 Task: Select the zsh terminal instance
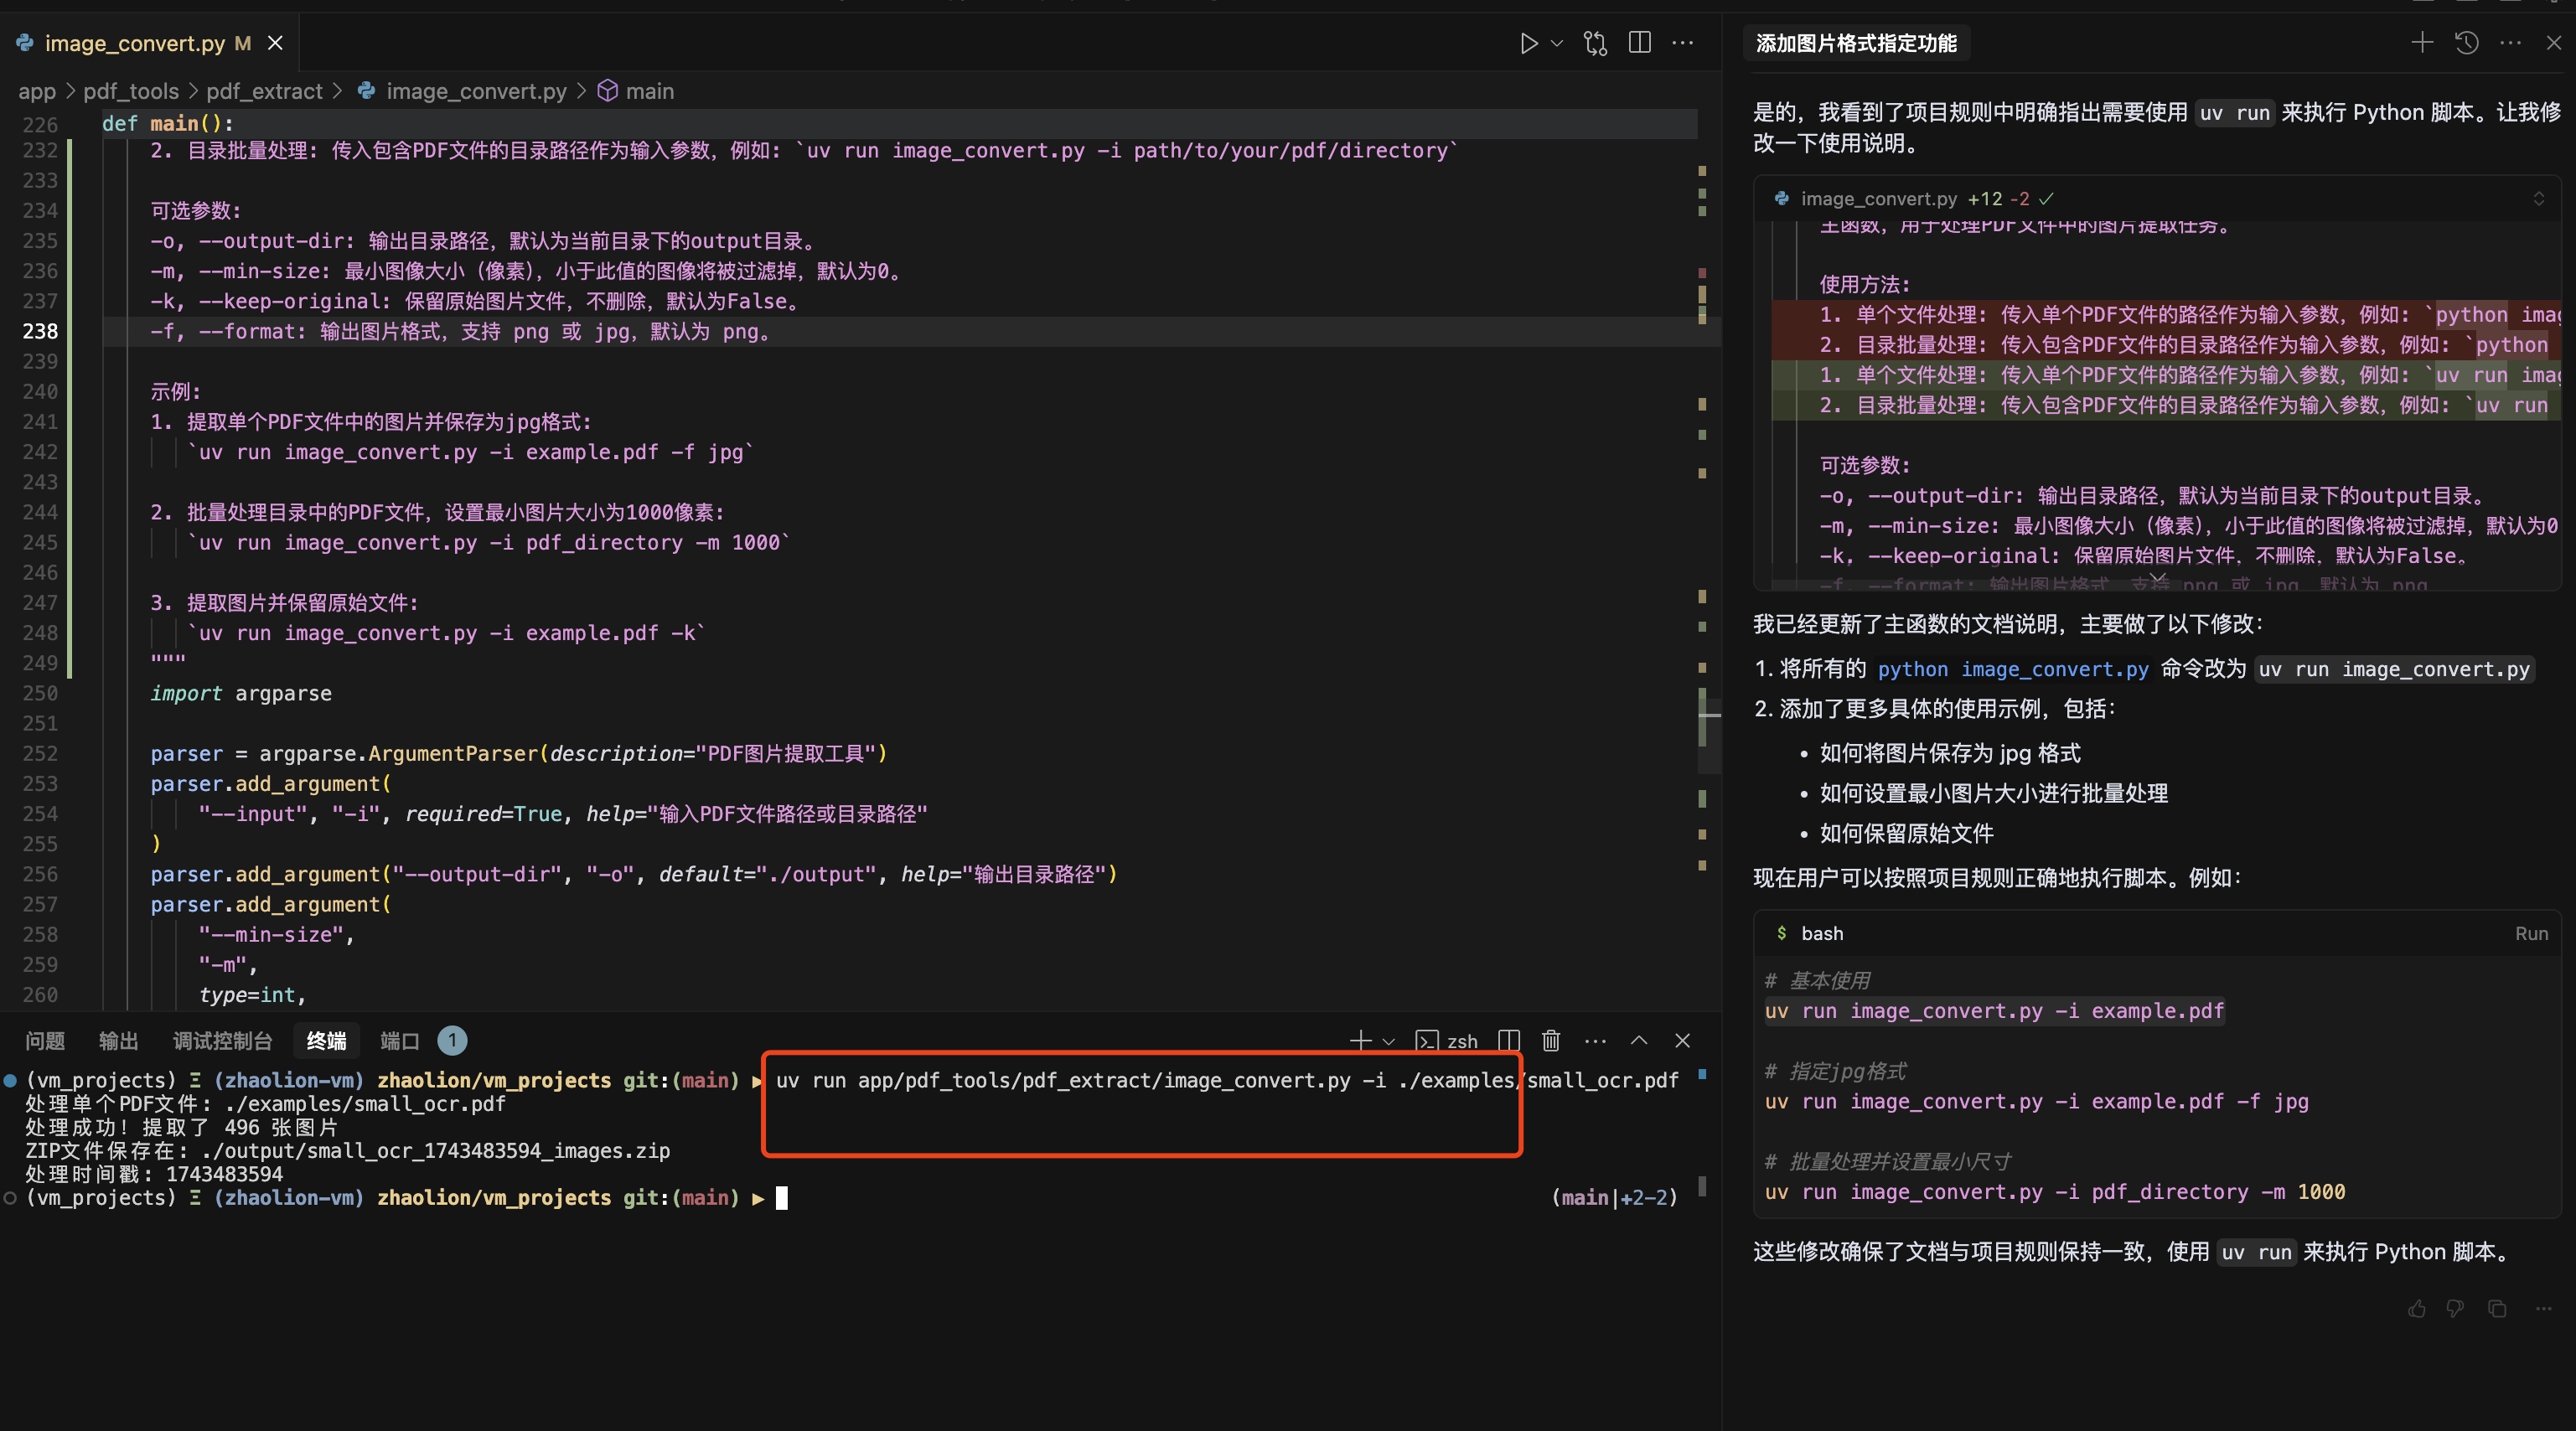click(x=1447, y=1041)
